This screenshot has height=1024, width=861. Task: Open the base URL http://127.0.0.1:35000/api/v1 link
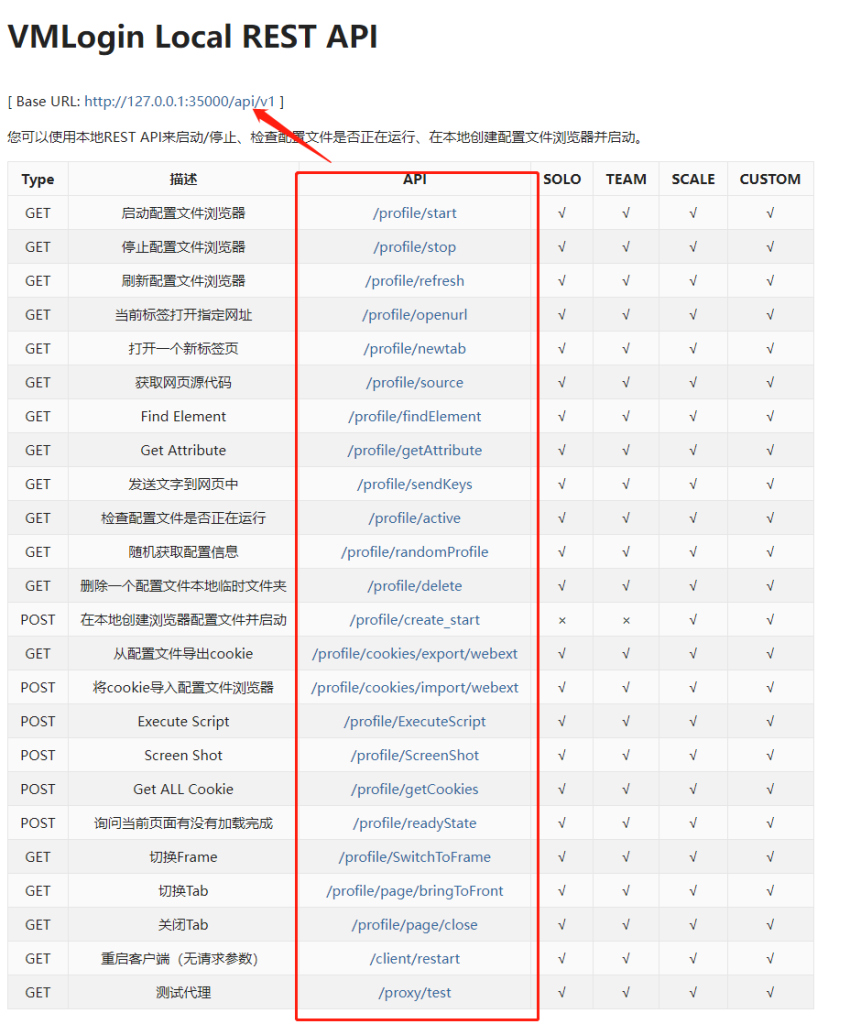coord(179,101)
